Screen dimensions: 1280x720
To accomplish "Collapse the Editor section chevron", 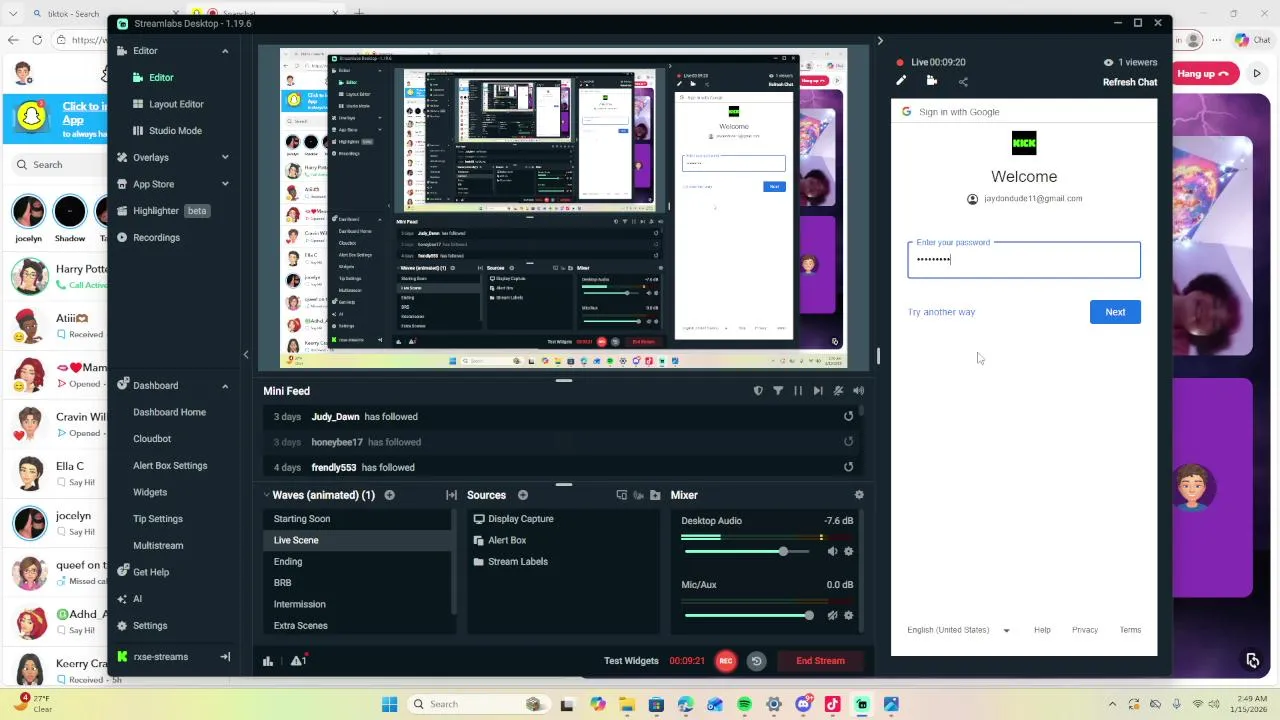I will 225,51.
